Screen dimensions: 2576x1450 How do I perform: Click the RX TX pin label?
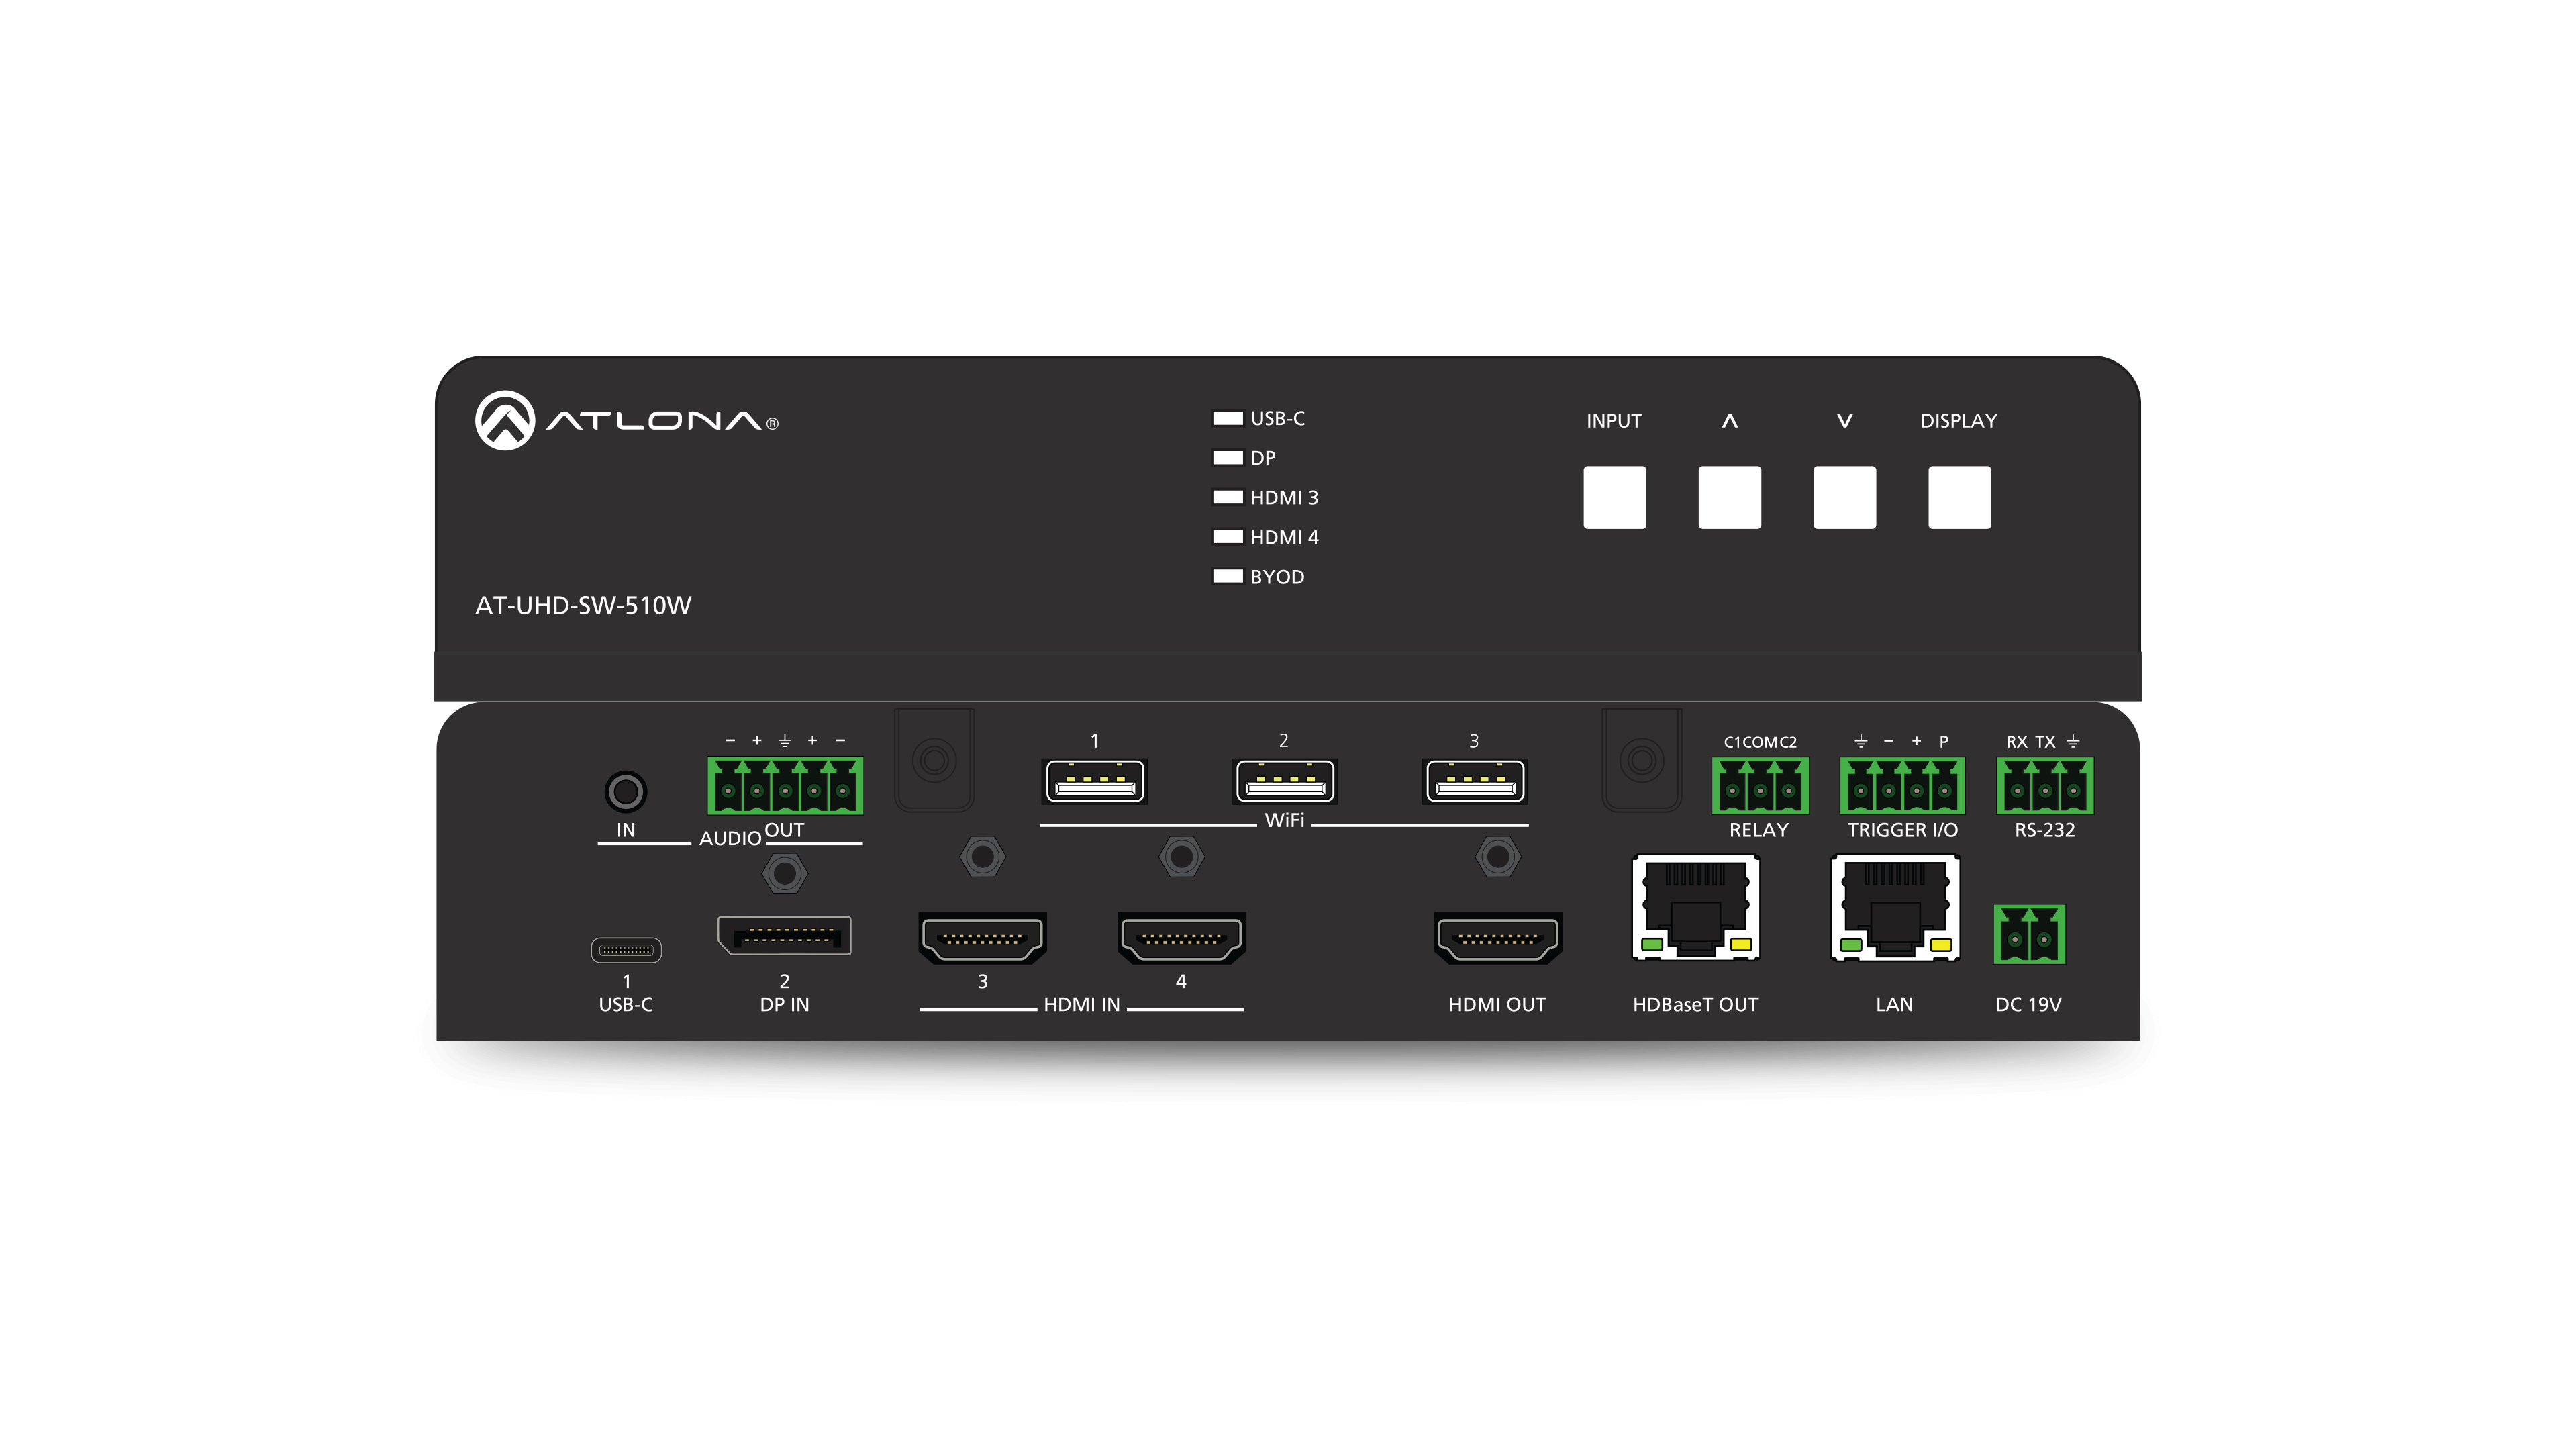(x=2031, y=742)
